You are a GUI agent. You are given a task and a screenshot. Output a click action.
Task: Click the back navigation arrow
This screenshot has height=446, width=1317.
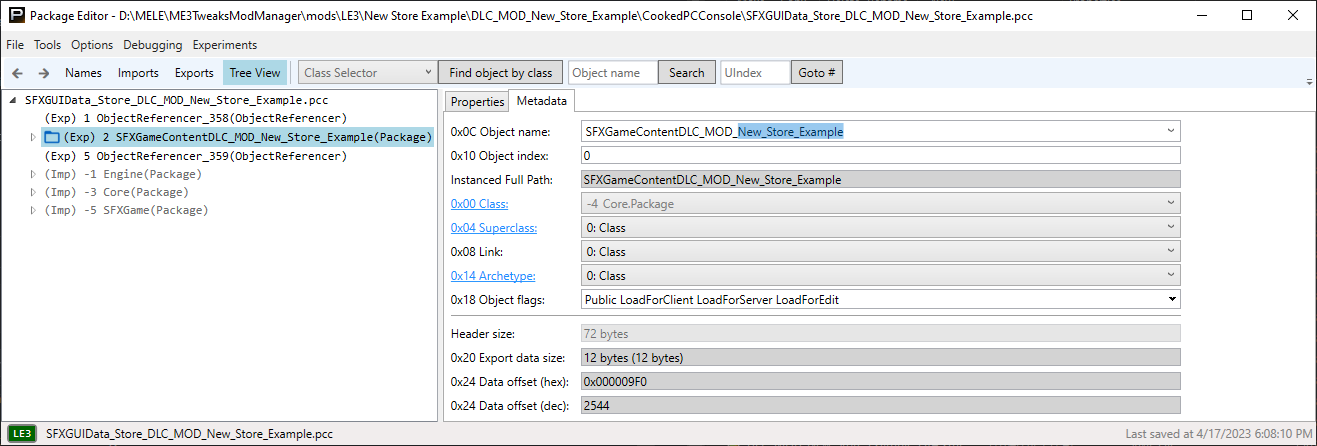[17, 73]
